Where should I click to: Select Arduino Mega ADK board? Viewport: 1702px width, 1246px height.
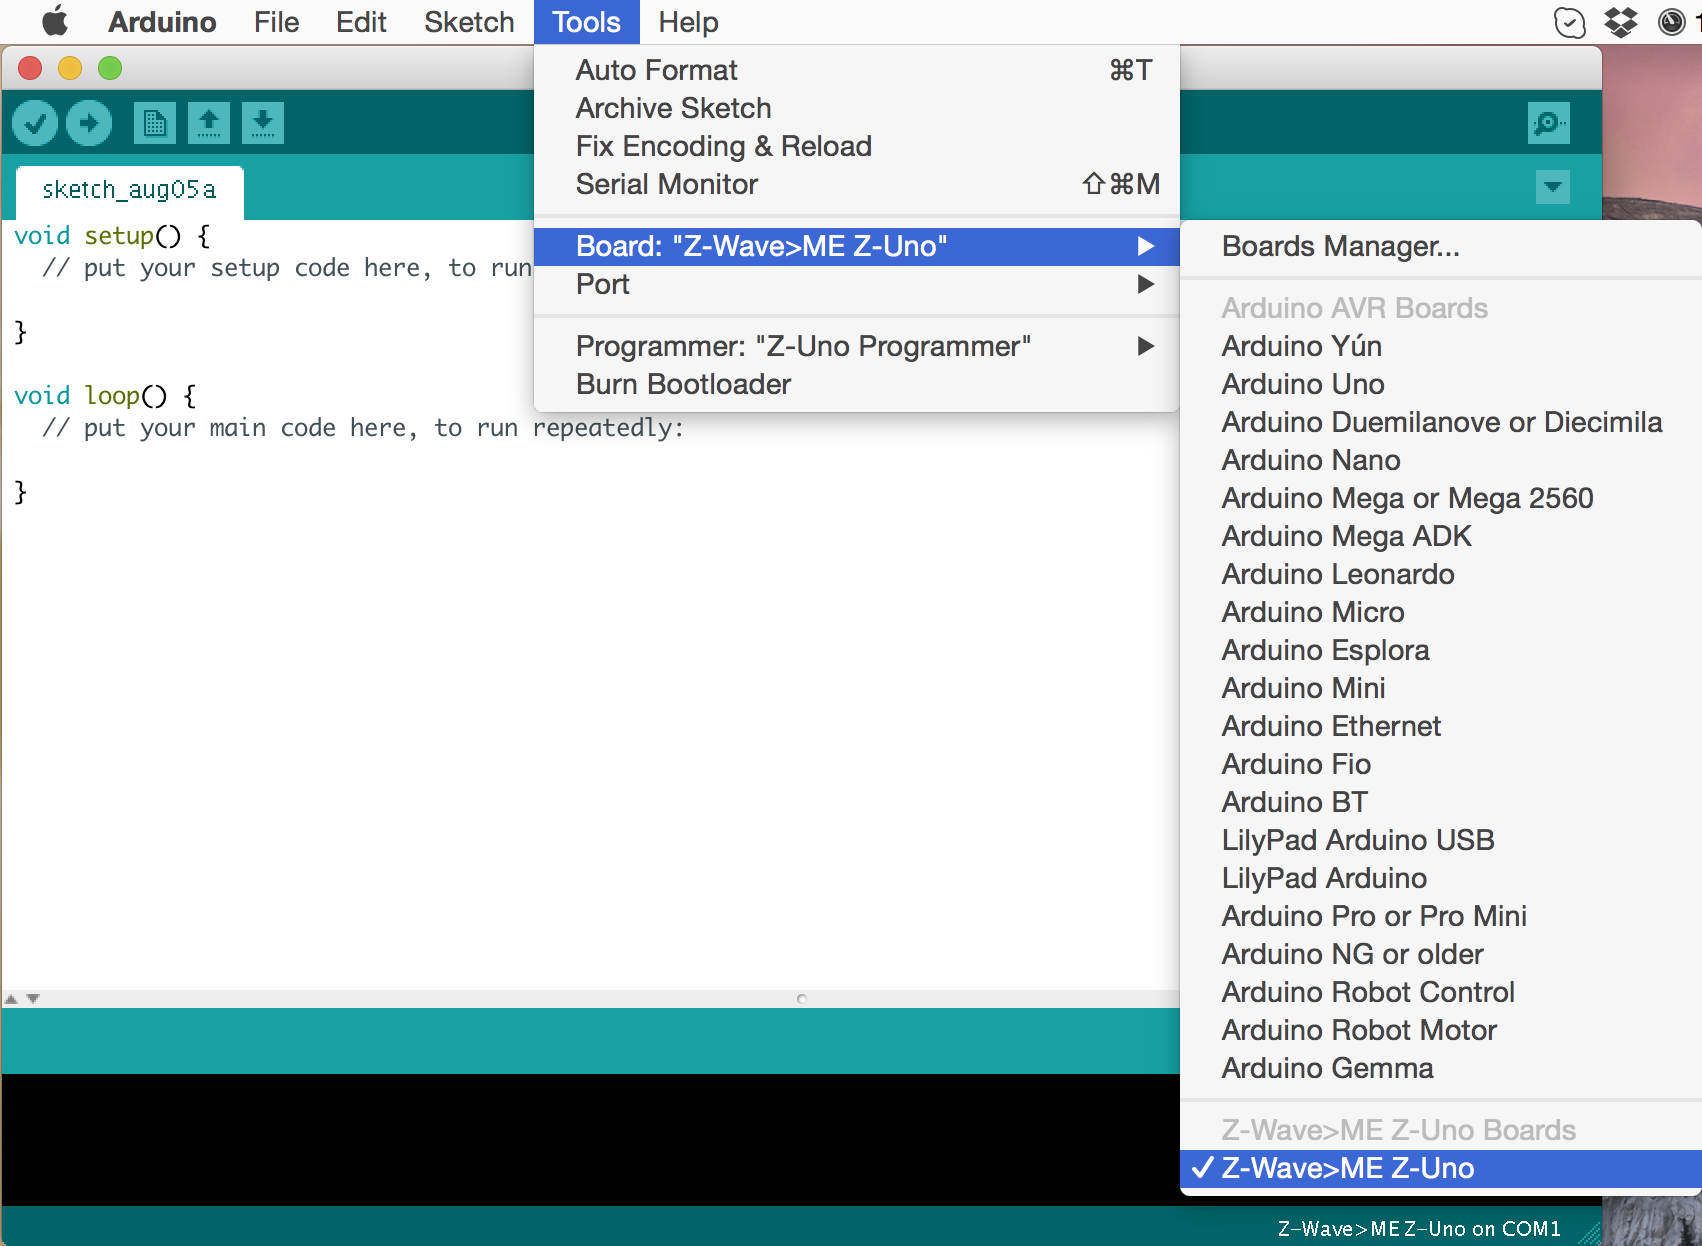coord(1441,537)
